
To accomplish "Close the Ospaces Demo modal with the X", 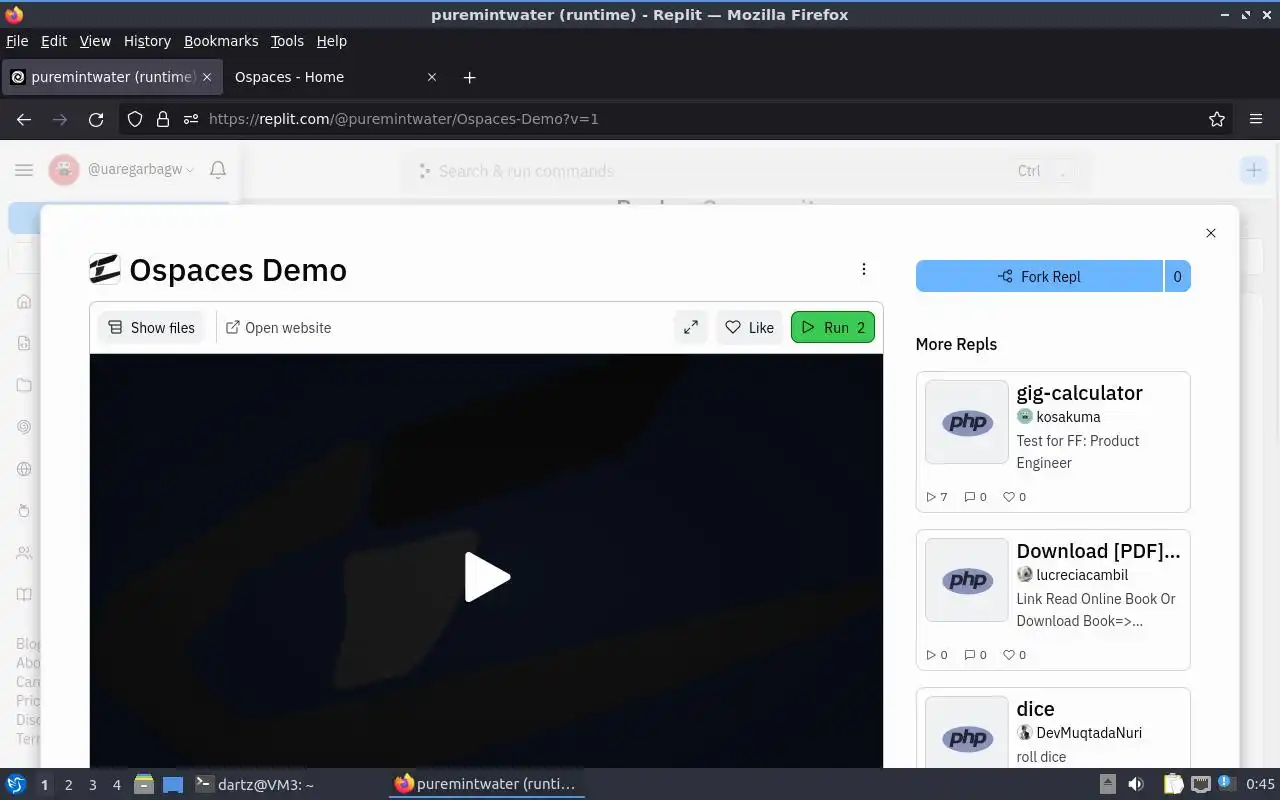I will [1211, 233].
